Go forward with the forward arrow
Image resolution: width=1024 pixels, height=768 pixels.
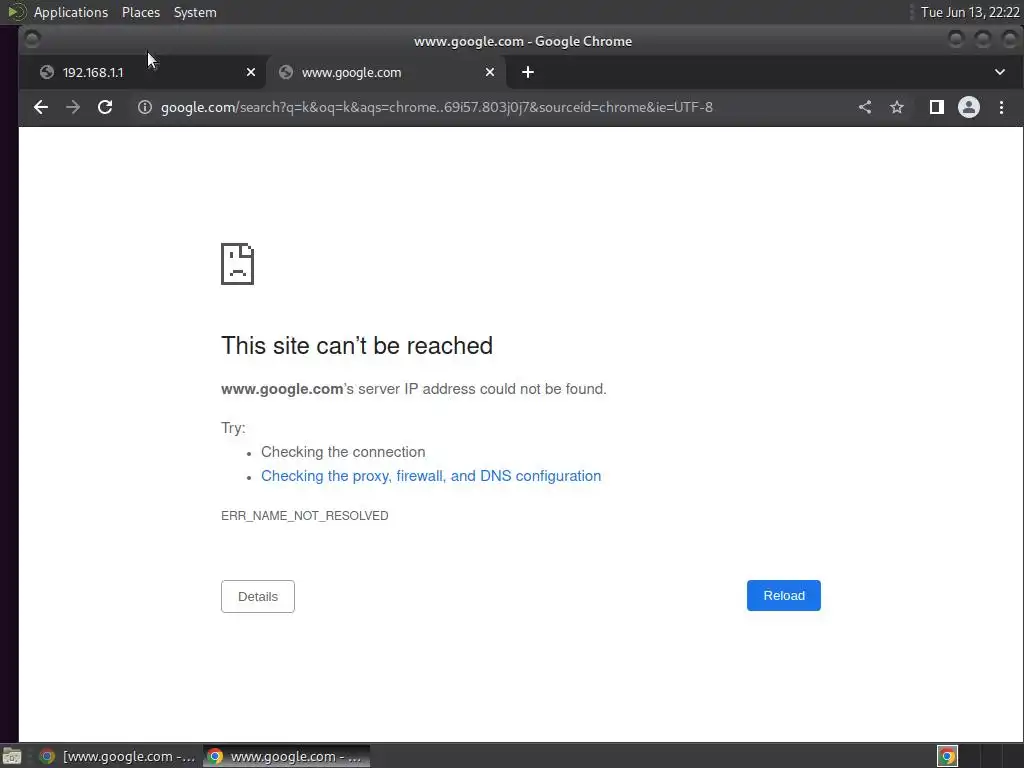pos(72,107)
